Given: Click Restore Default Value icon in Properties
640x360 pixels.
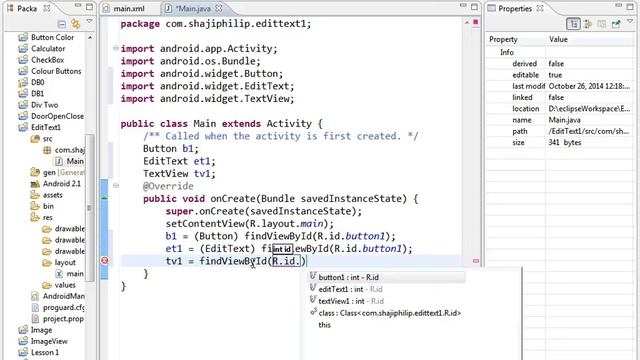Looking at the screenshot, I should tap(602, 24).
